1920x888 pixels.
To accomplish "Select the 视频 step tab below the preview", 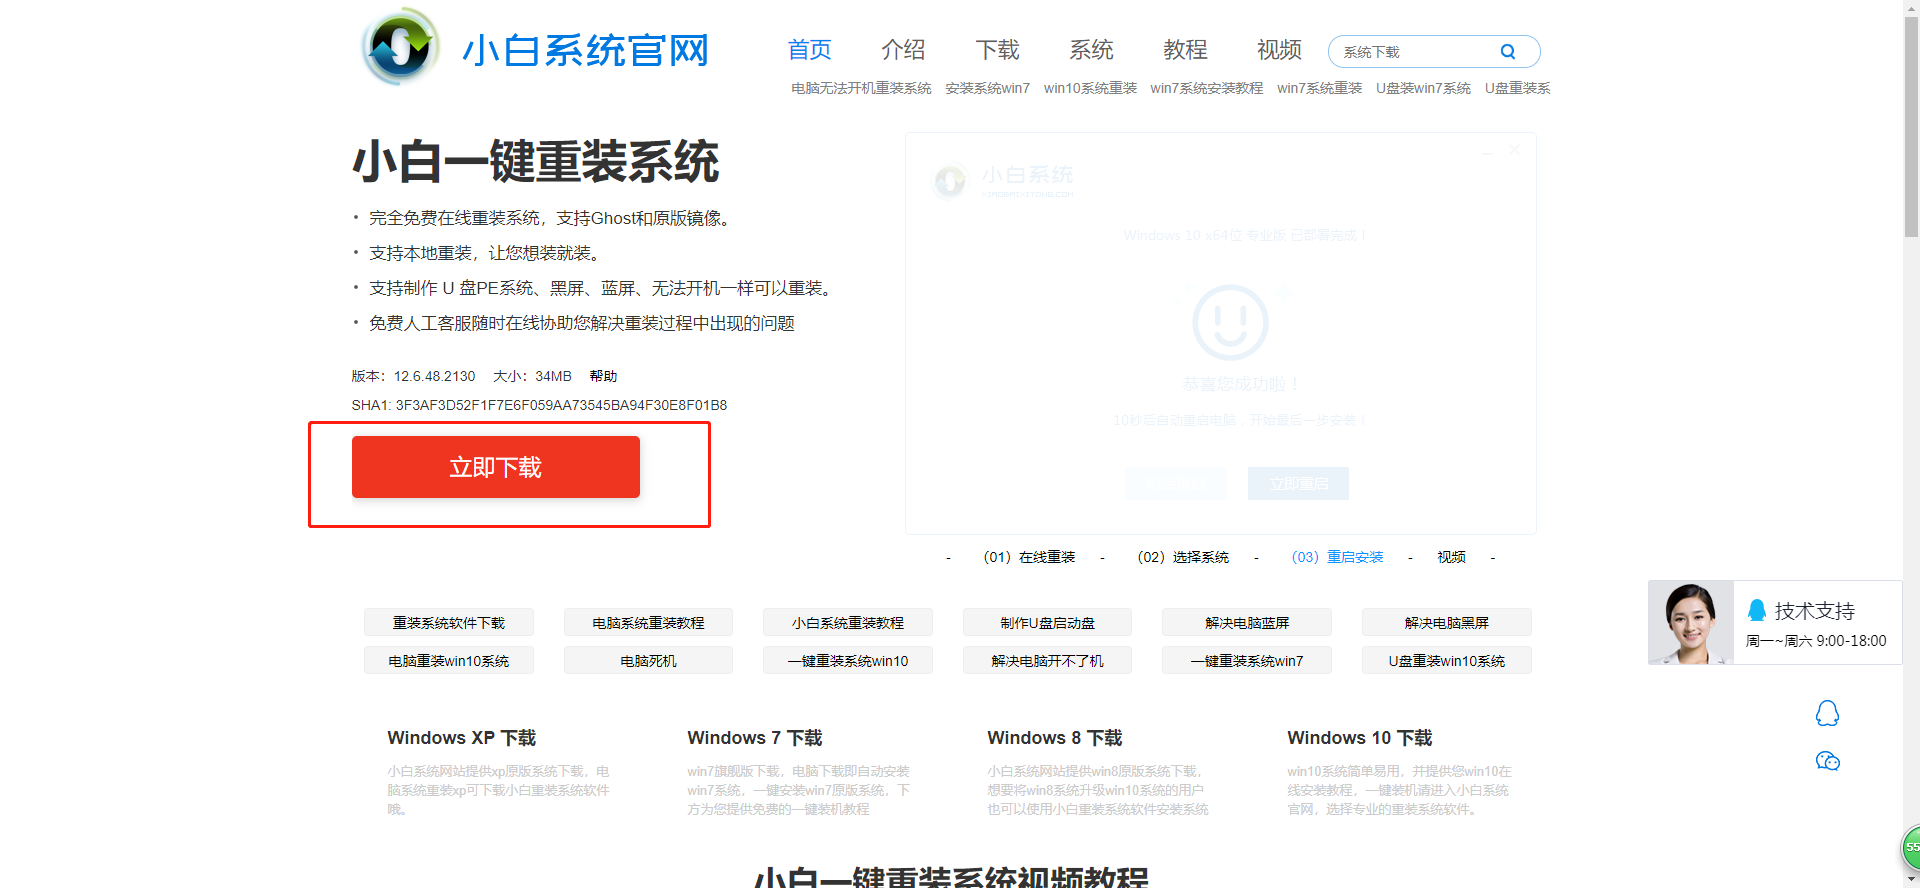I will click(x=1452, y=557).
